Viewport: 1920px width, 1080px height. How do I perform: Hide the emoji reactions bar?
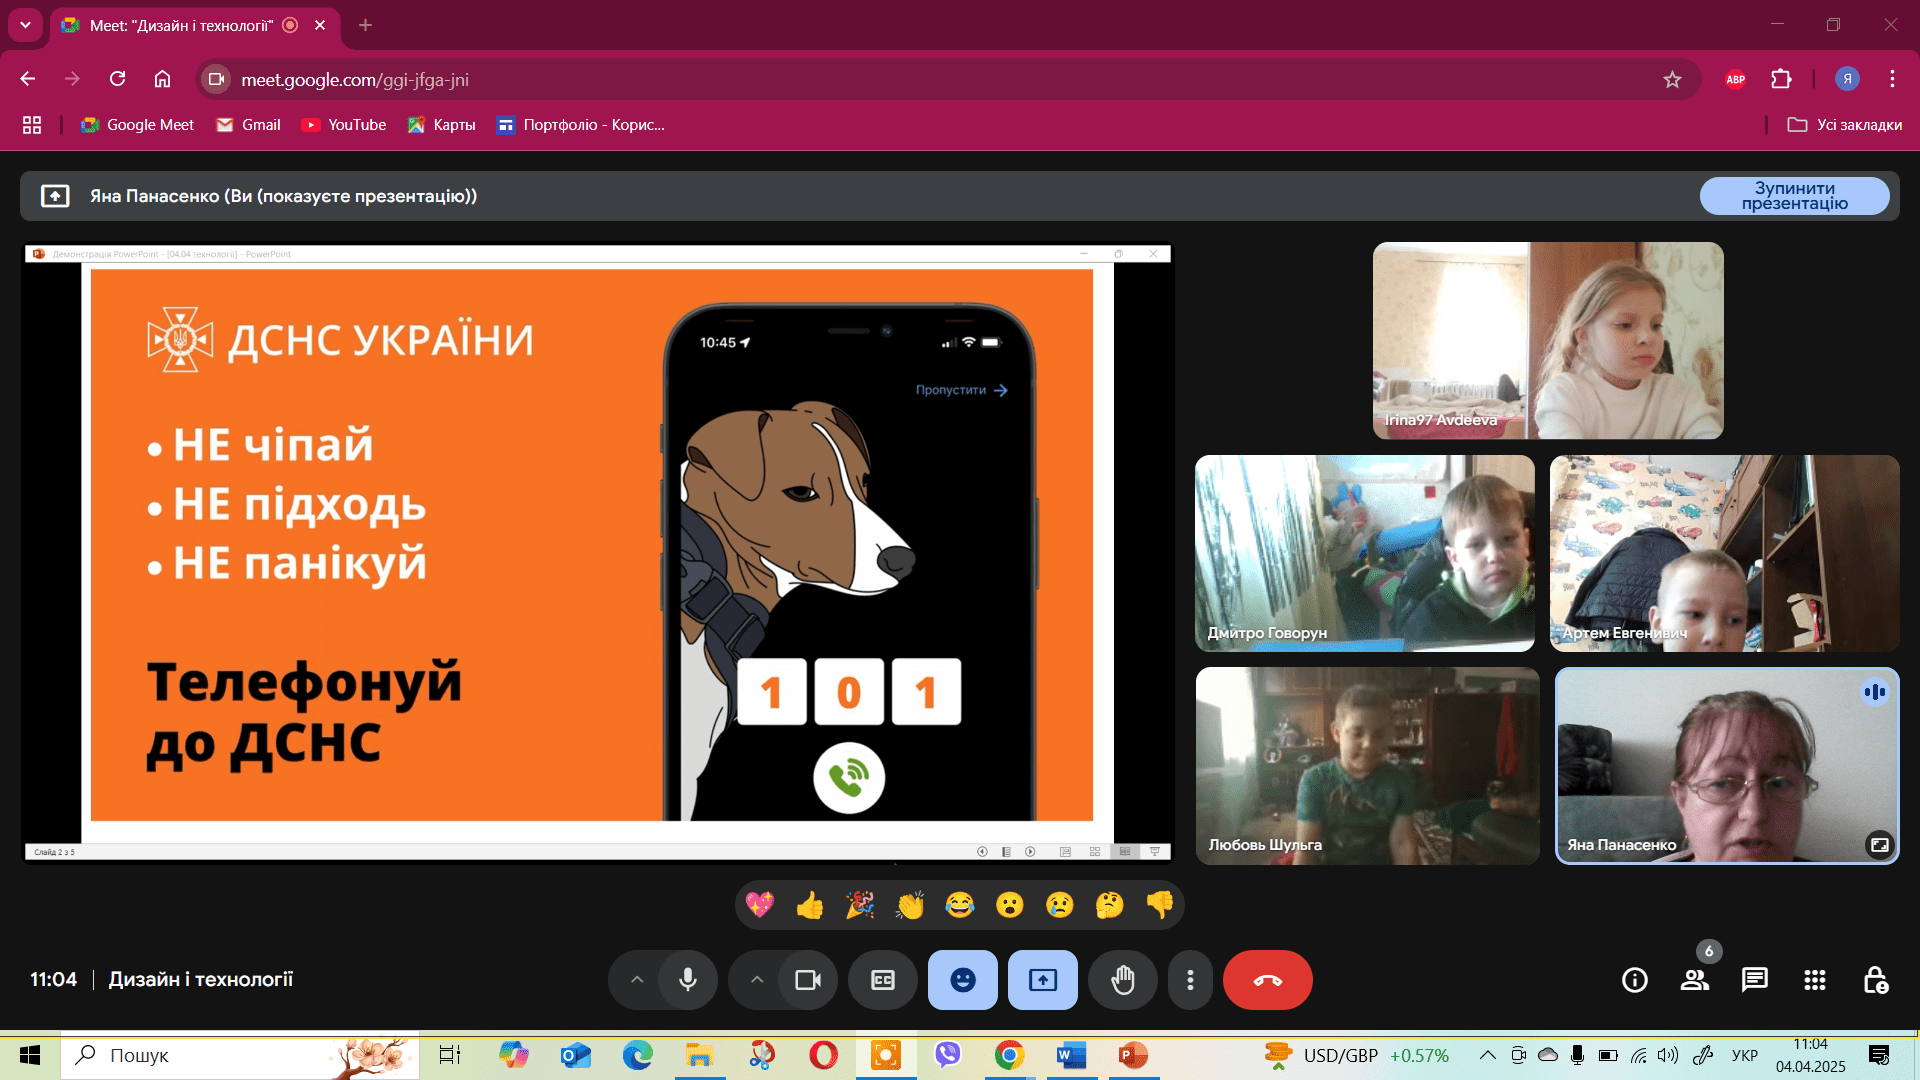pyautogui.click(x=963, y=980)
